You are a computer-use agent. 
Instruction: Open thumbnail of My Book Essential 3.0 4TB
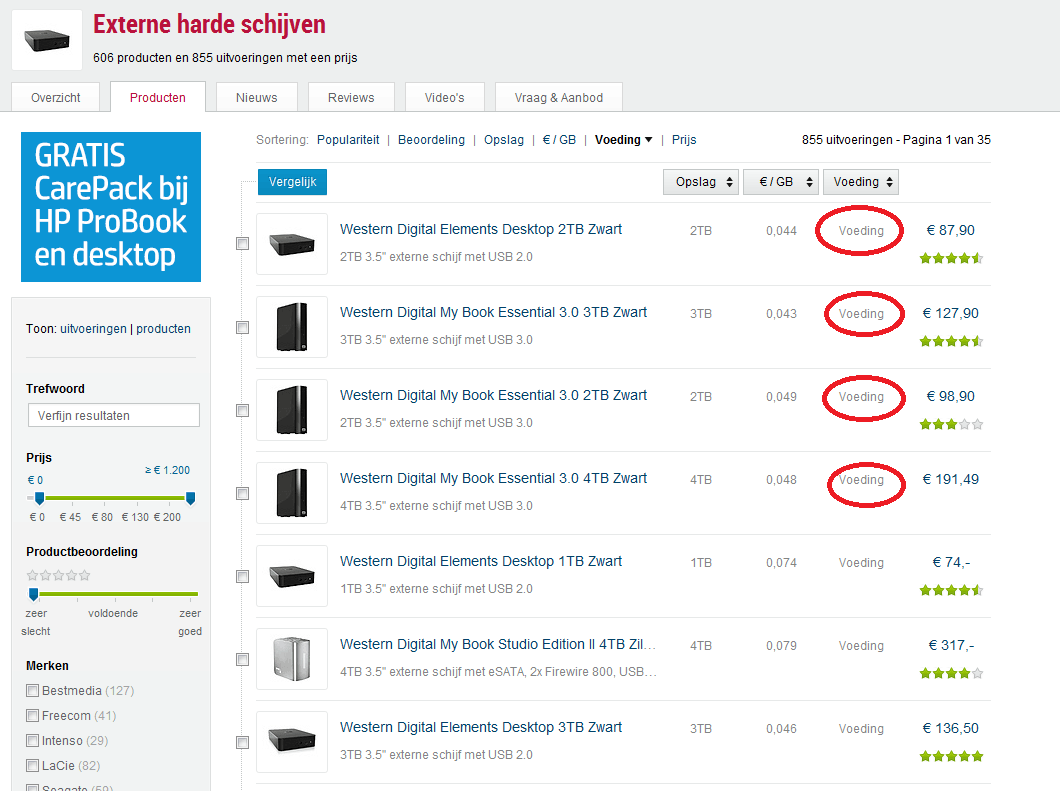[x=292, y=493]
